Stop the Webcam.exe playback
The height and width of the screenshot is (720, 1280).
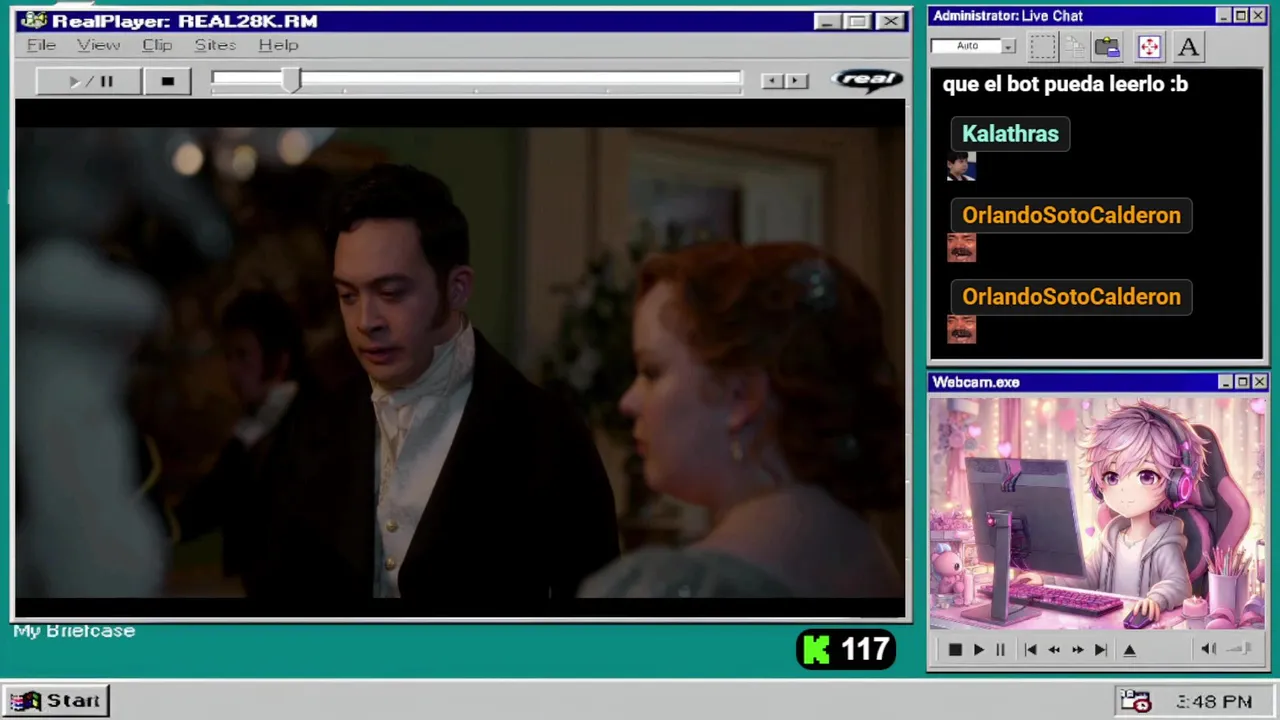(954, 650)
